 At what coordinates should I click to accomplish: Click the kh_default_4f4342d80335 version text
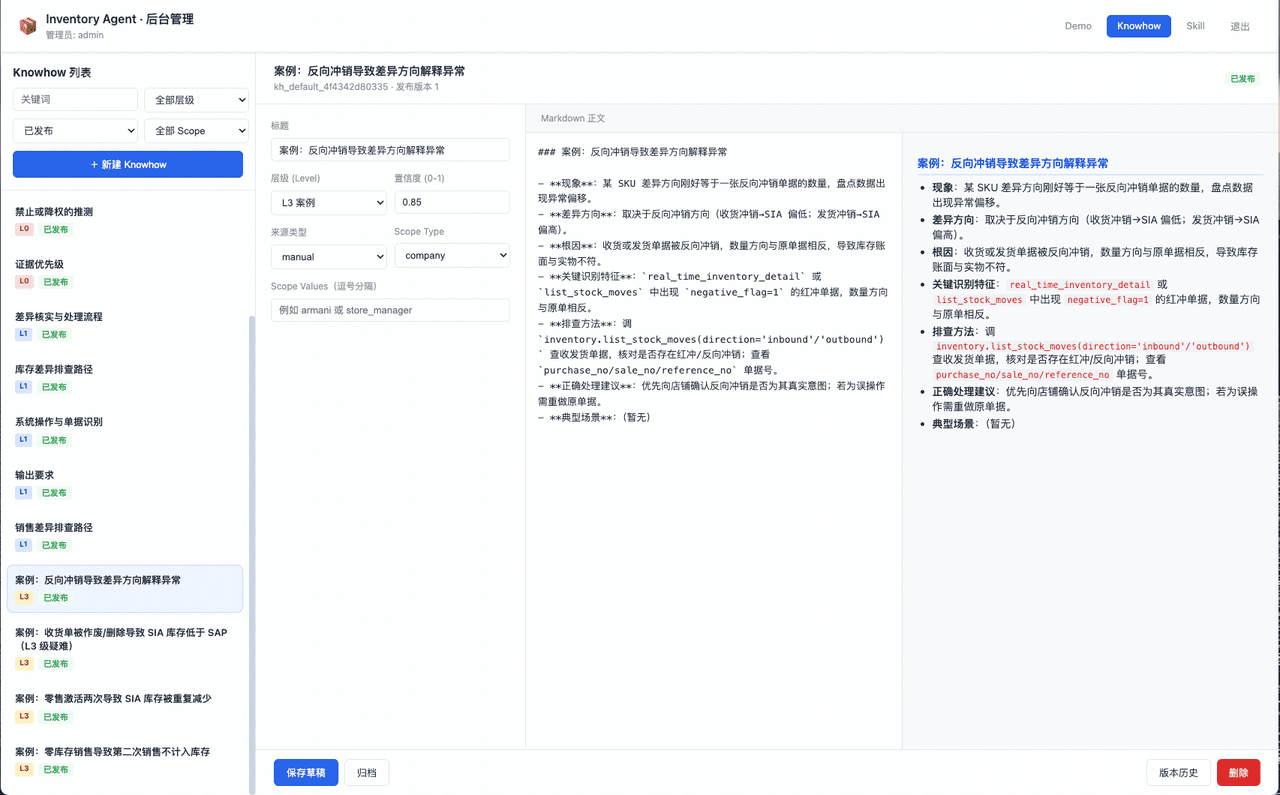(x=356, y=87)
